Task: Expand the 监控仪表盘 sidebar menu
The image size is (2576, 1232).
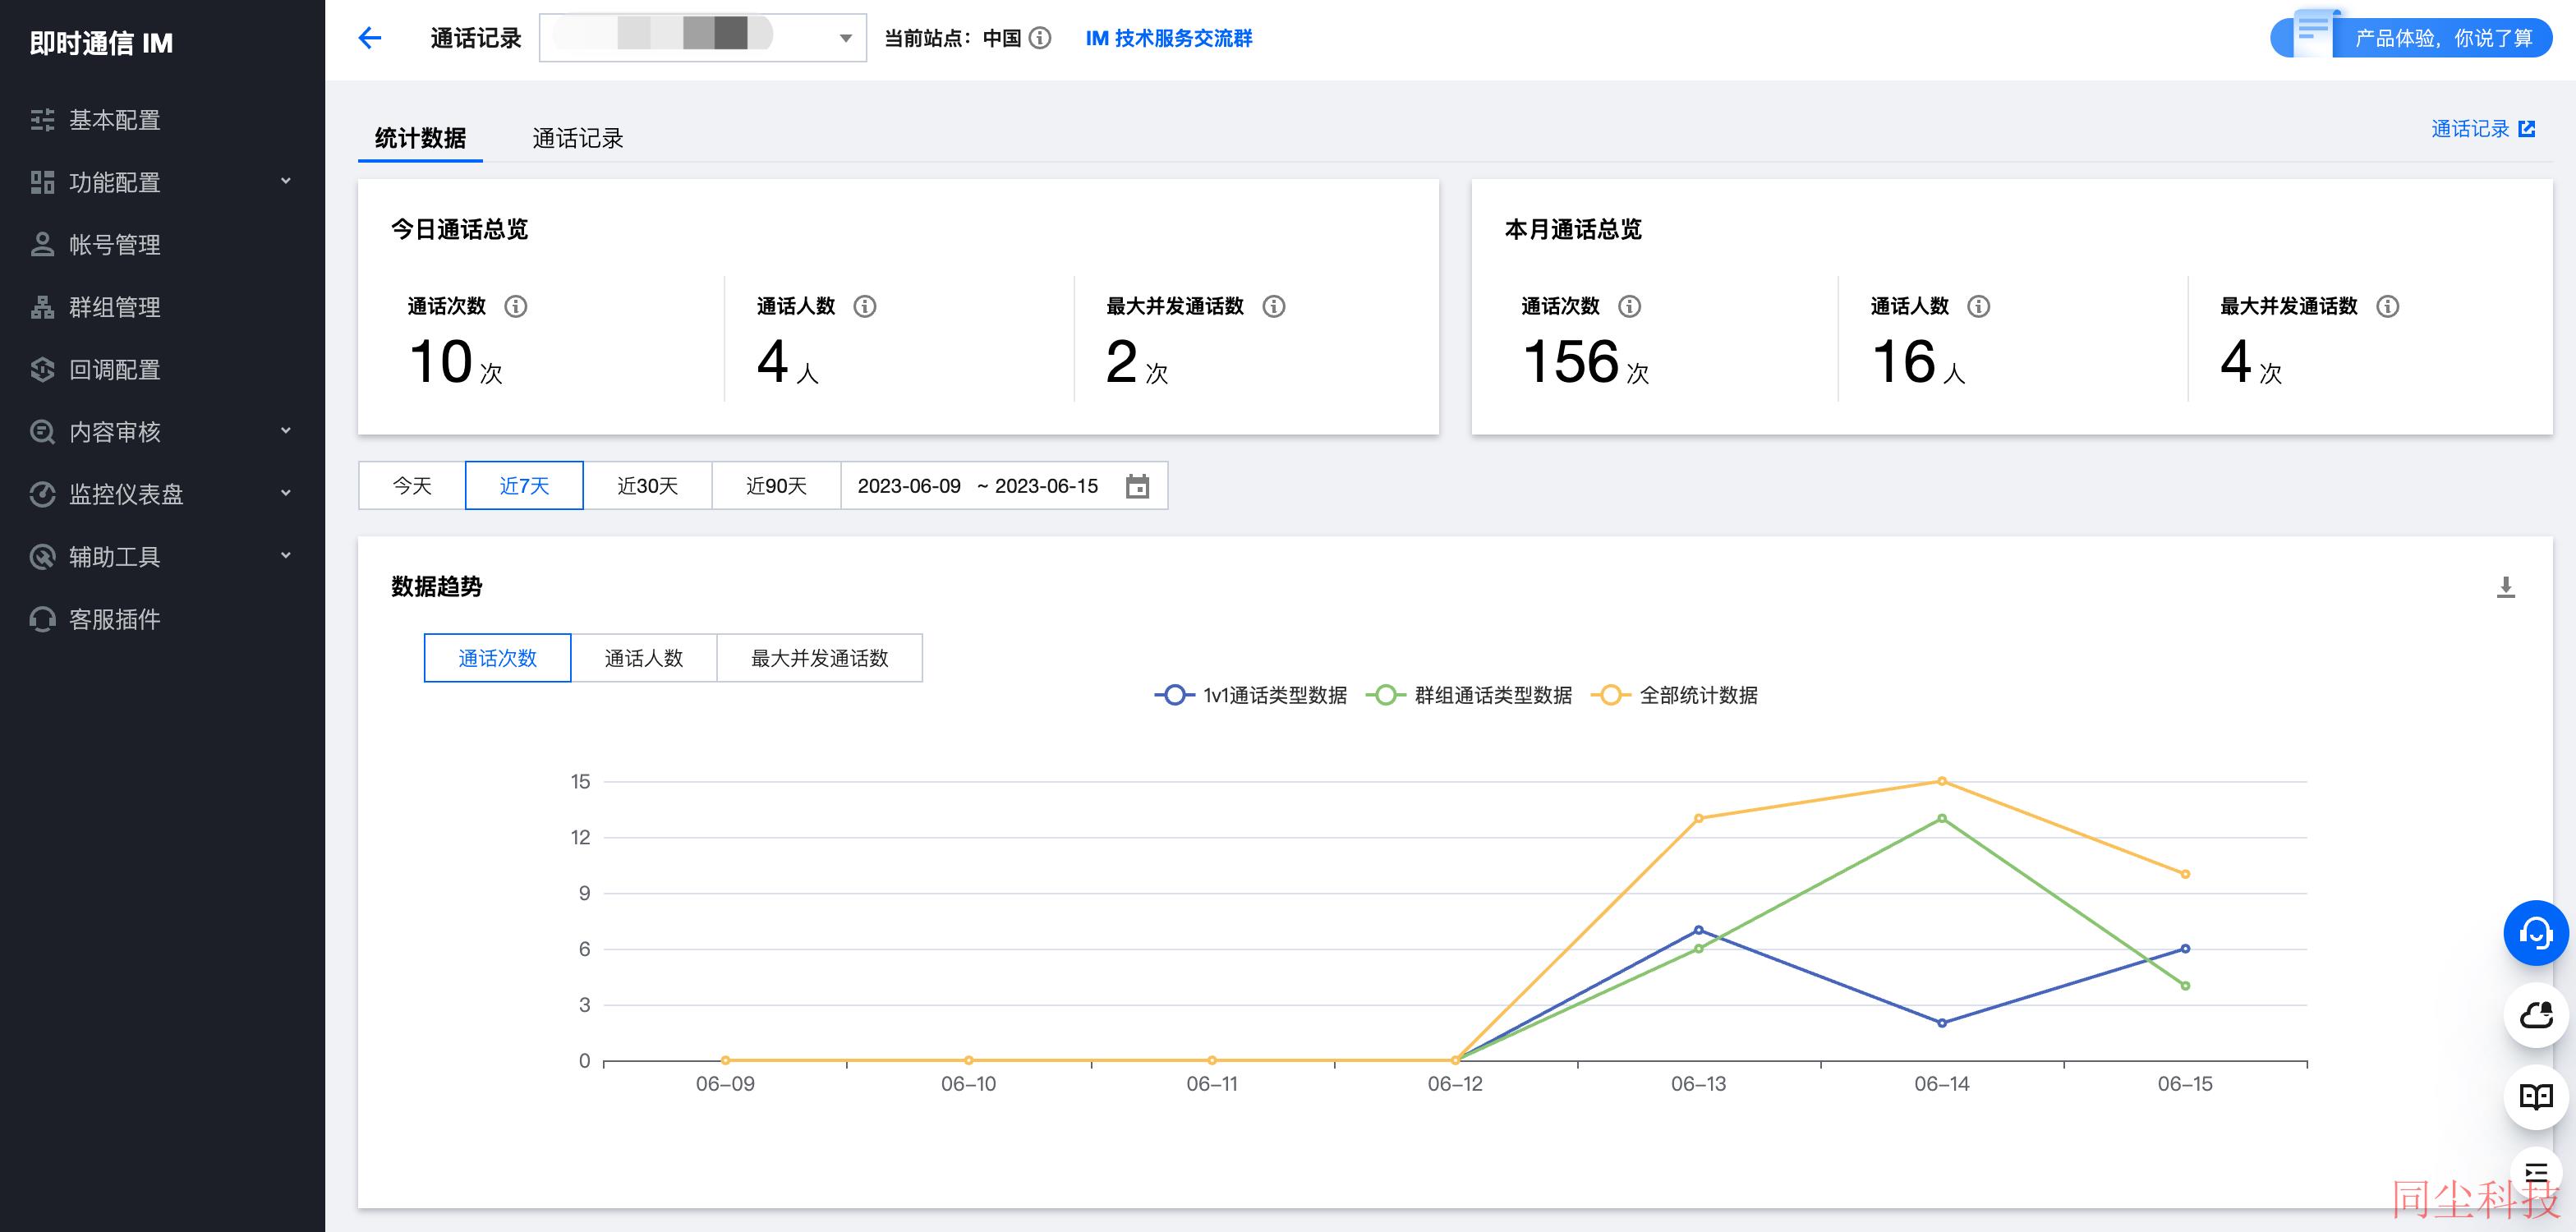Action: (162, 494)
